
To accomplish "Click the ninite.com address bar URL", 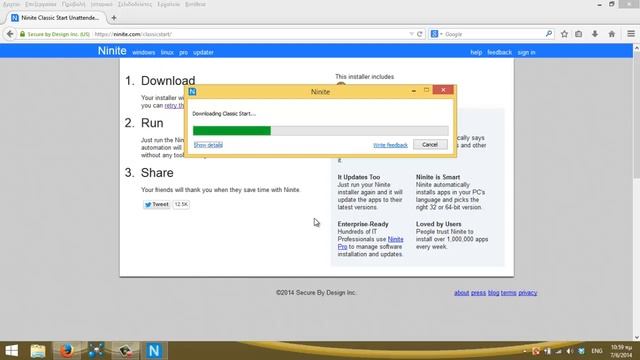I will click(133, 34).
